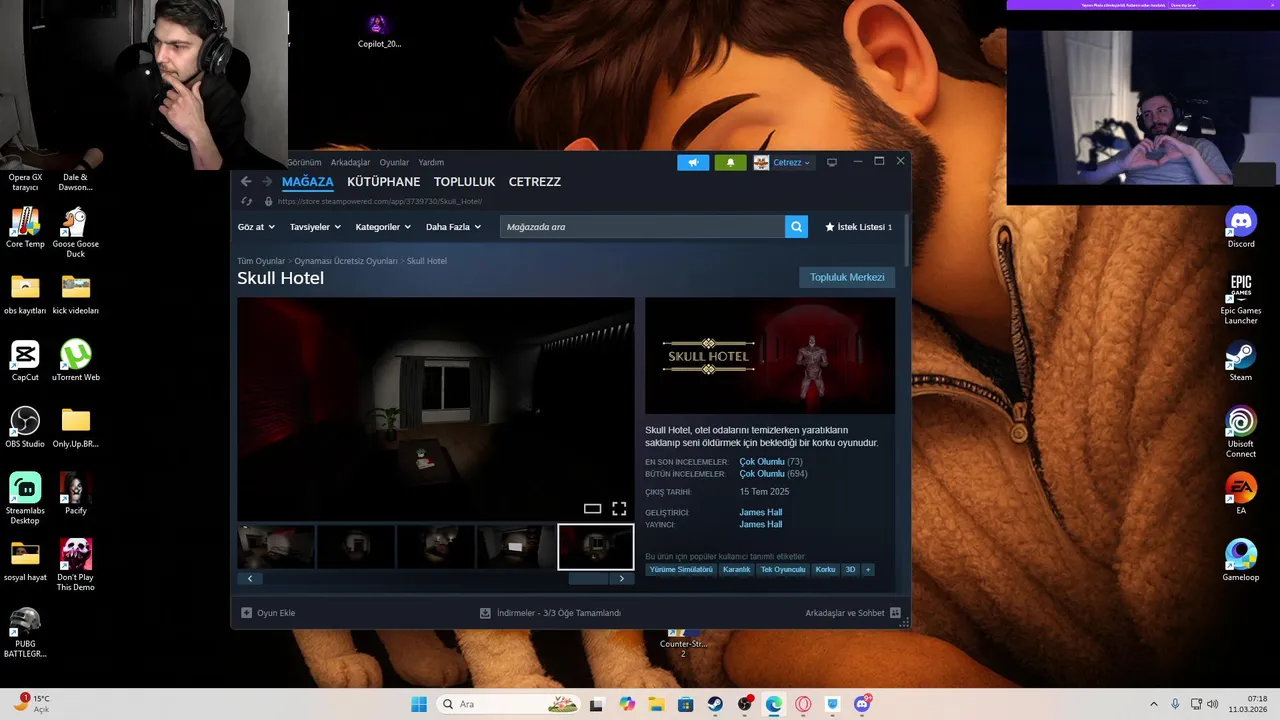Viewport: 1280px width, 720px height.
Task: Open the CETREZZ profile tab
Action: tap(535, 182)
